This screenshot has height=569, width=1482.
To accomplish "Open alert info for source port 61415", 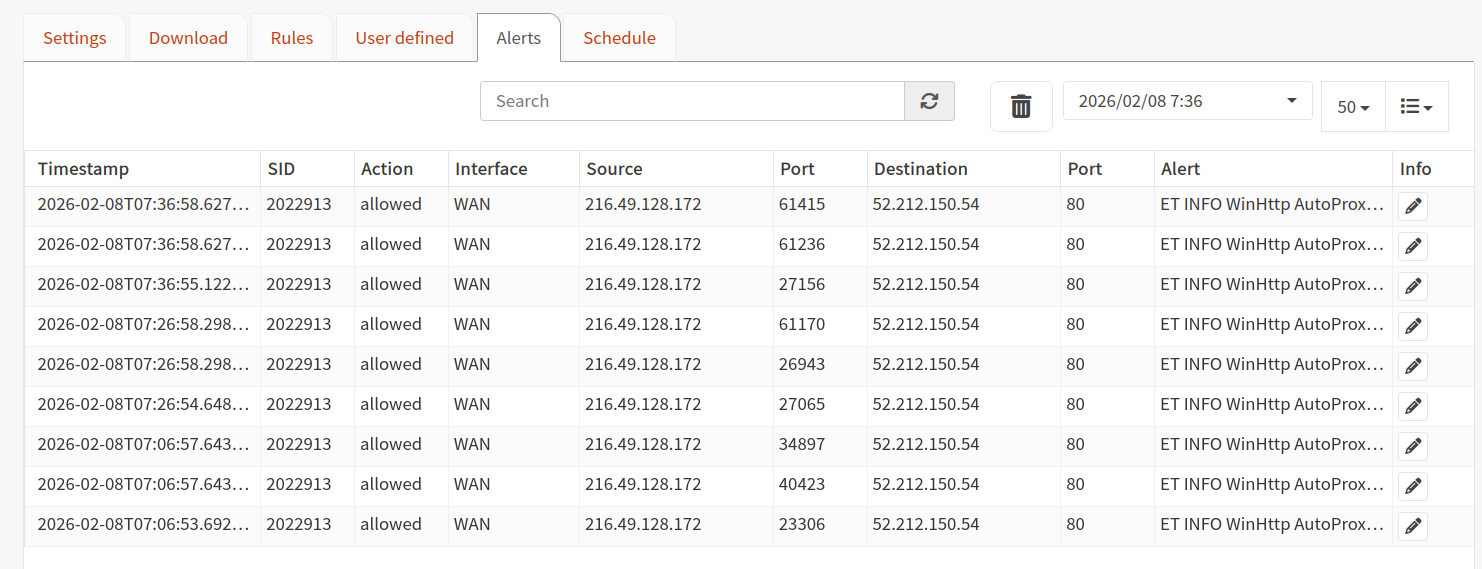I will (1412, 206).
